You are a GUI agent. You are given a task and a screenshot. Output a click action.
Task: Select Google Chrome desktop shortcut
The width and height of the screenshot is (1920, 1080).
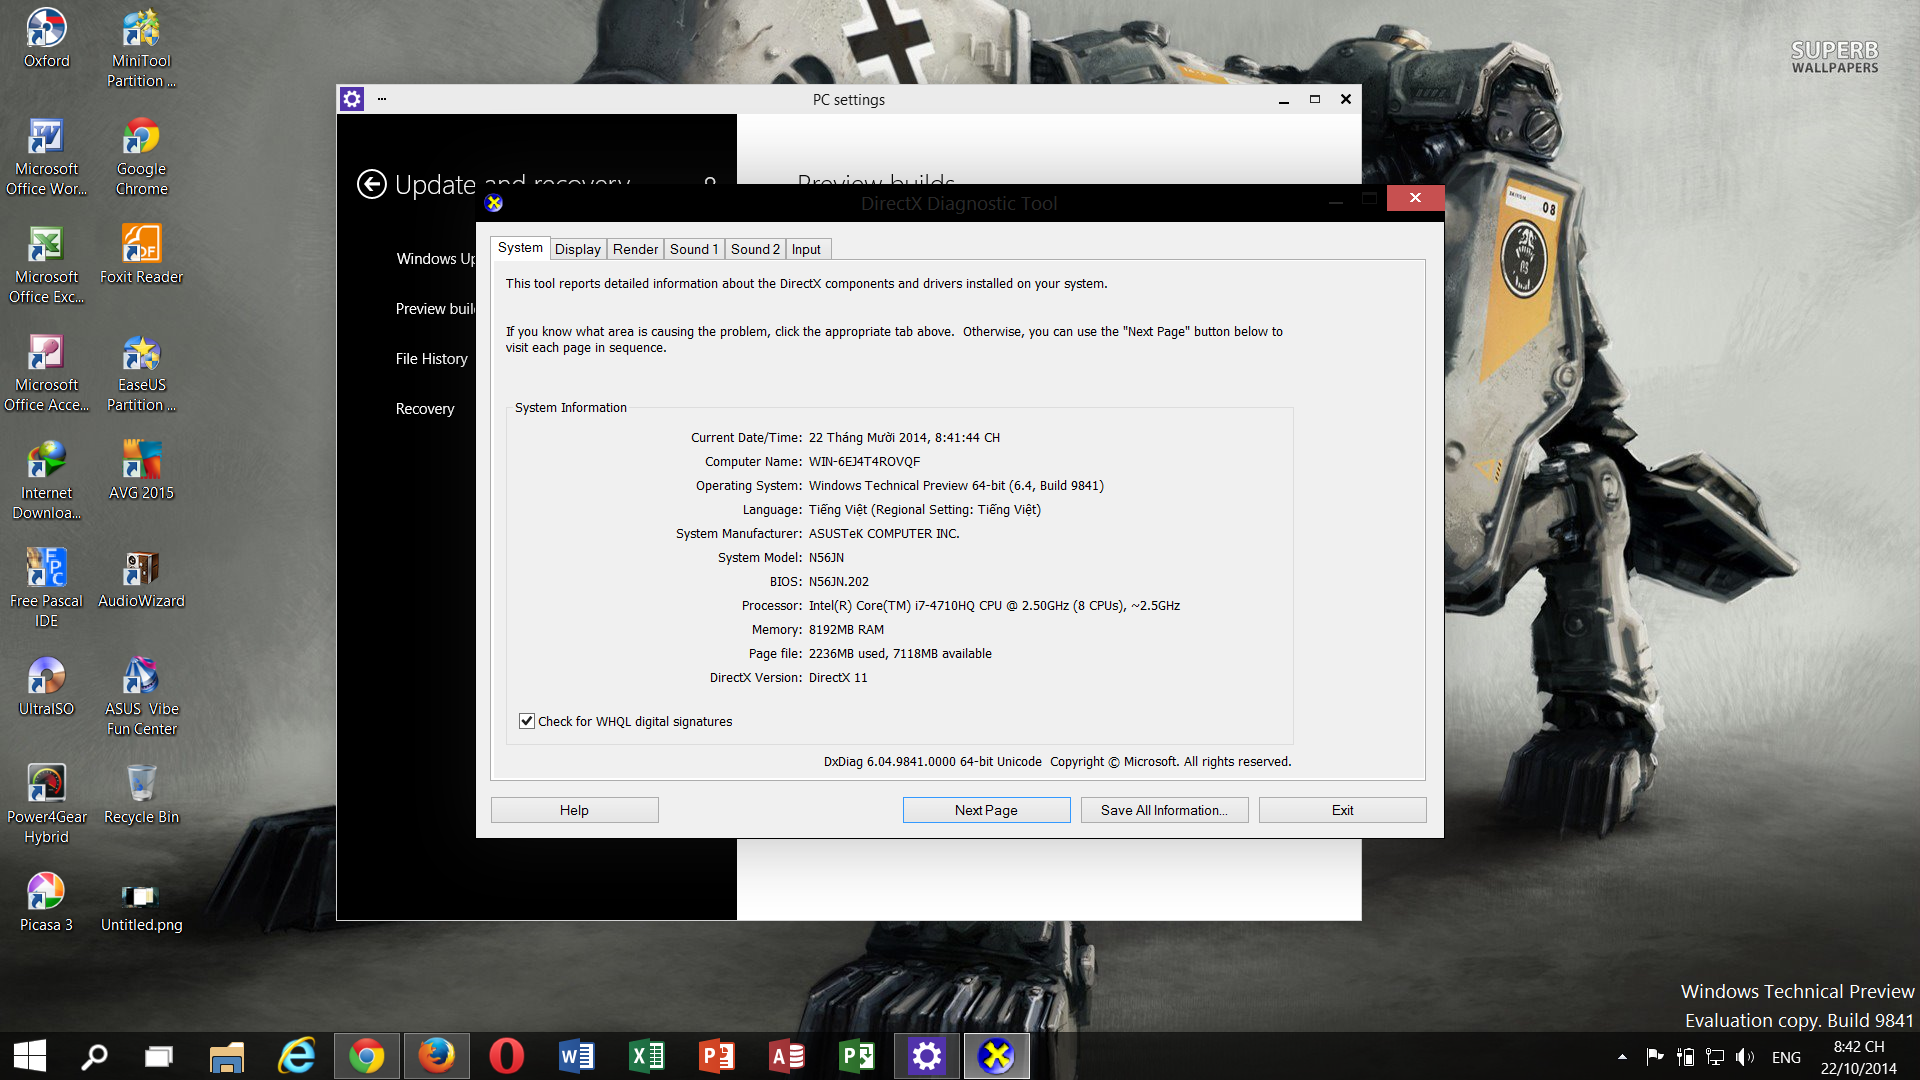[141, 156]
